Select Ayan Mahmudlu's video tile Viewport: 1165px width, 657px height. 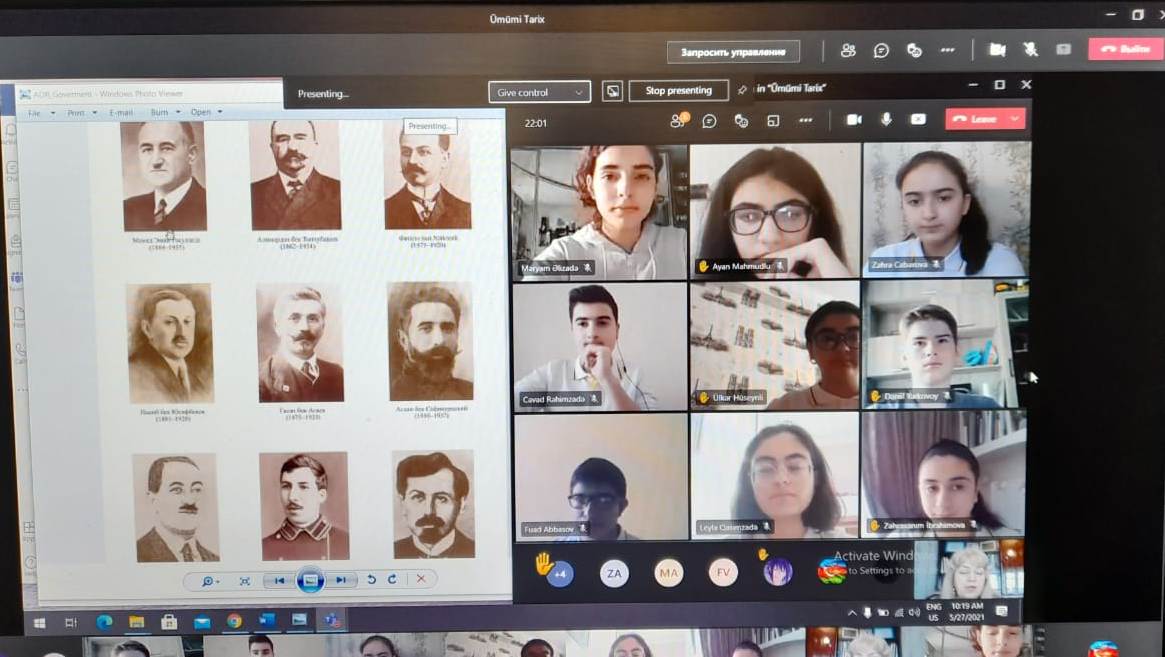[775, 211]
